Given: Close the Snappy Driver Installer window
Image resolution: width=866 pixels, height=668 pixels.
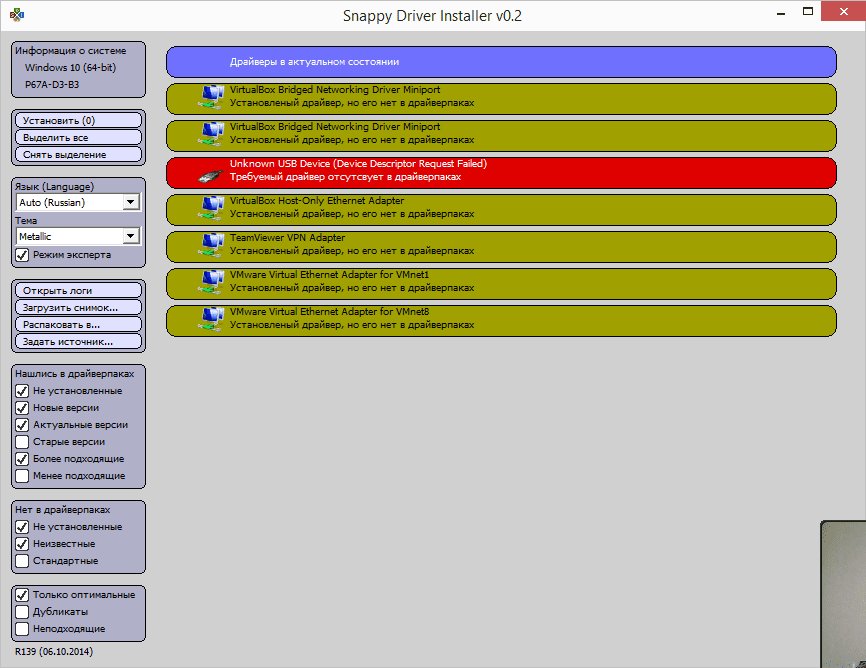Looking at the screenshot, I should coord(843,12).
